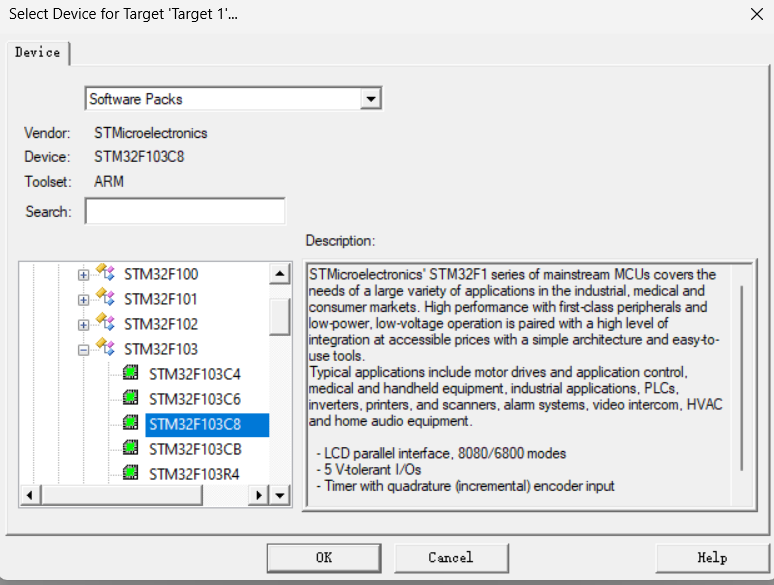Select the STM32F101 family entry
774x585 pixels.
coord(160,299)
